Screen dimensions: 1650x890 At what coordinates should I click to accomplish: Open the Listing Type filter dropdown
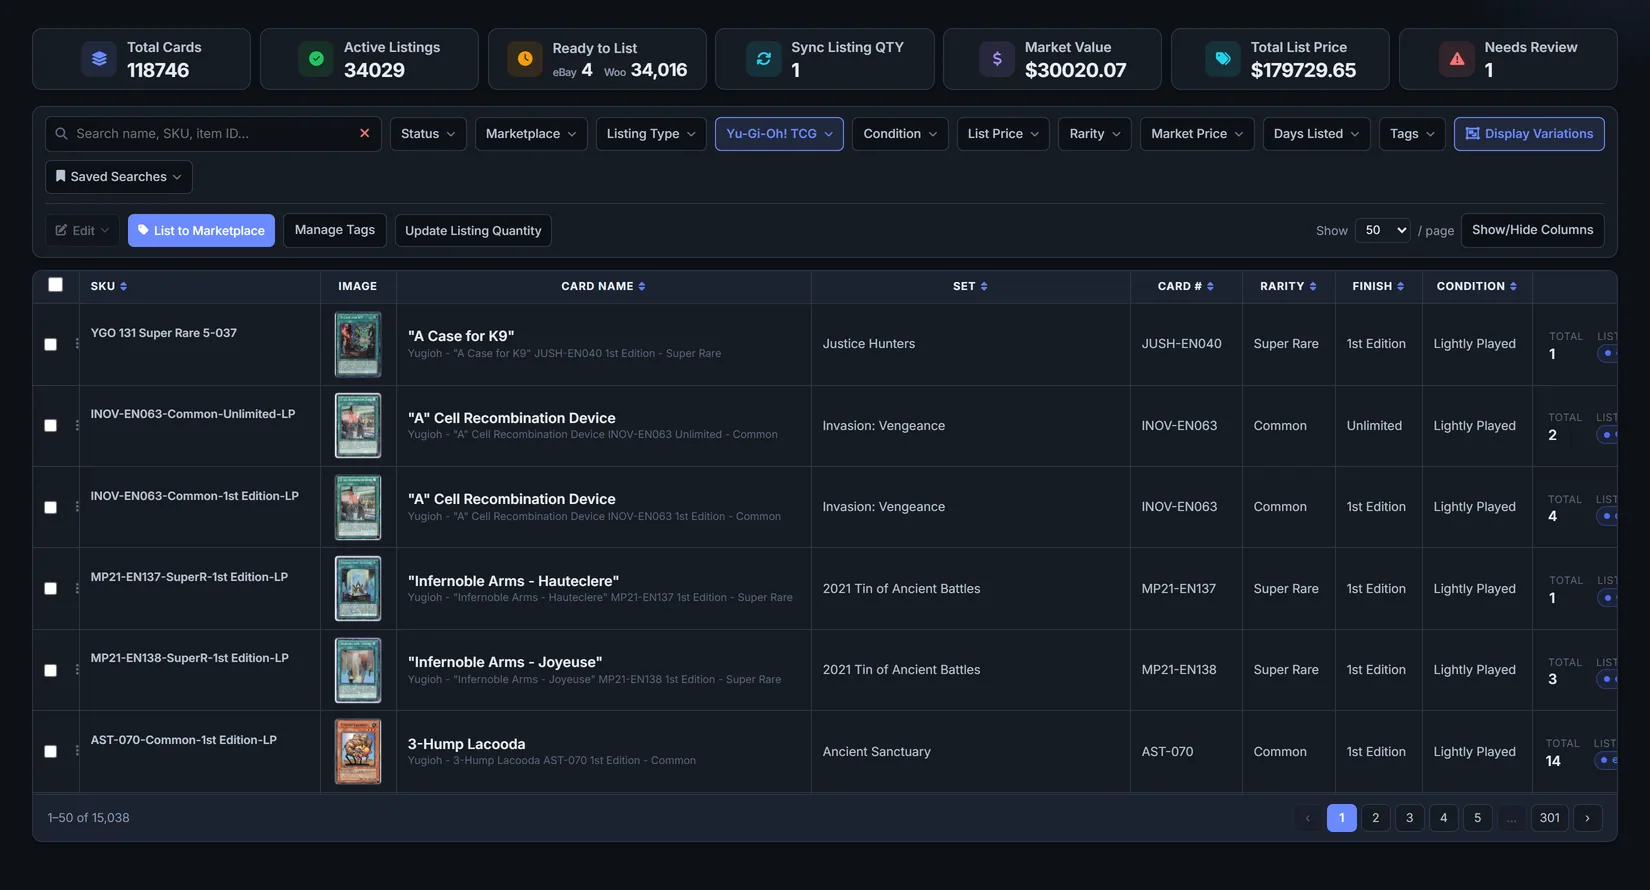[651, 134]
